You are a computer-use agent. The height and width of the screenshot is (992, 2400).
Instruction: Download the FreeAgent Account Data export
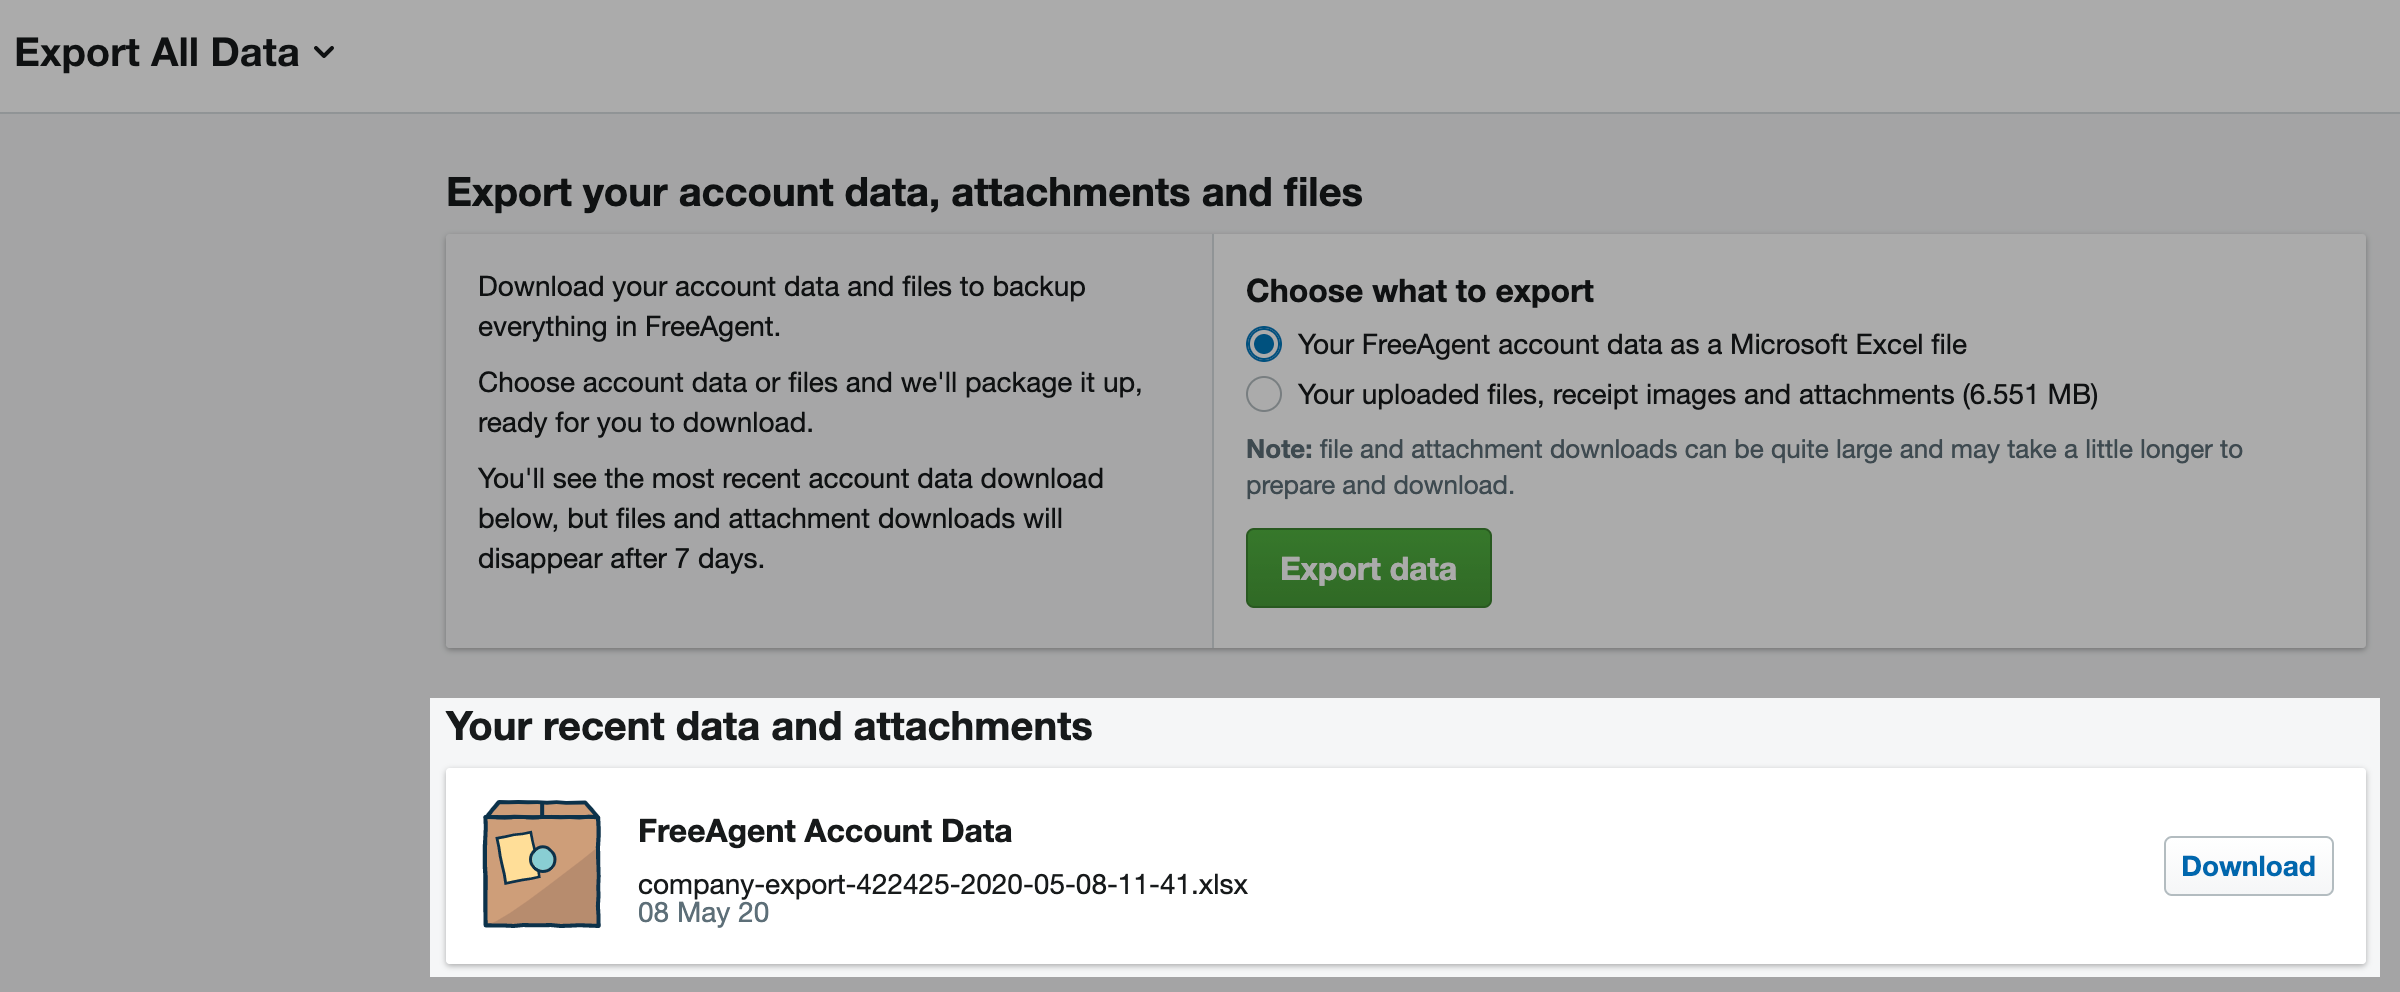(2248, 866)
